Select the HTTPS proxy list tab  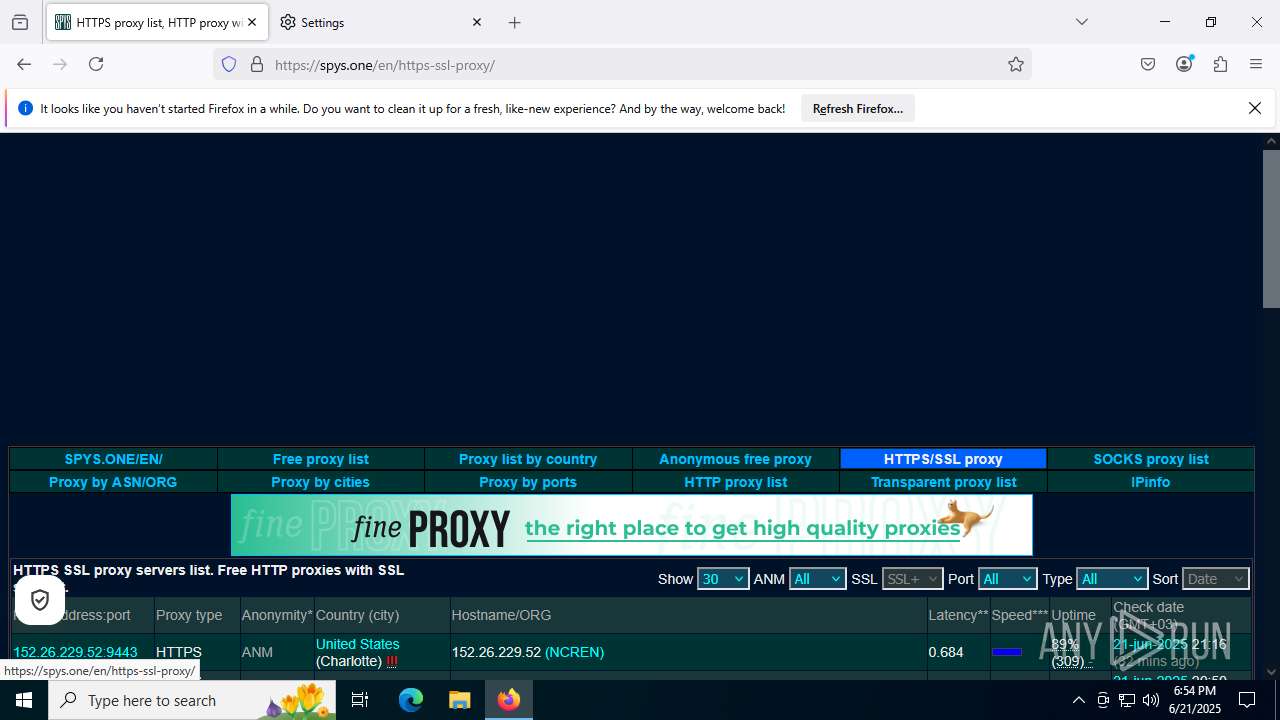pos(157,22)
